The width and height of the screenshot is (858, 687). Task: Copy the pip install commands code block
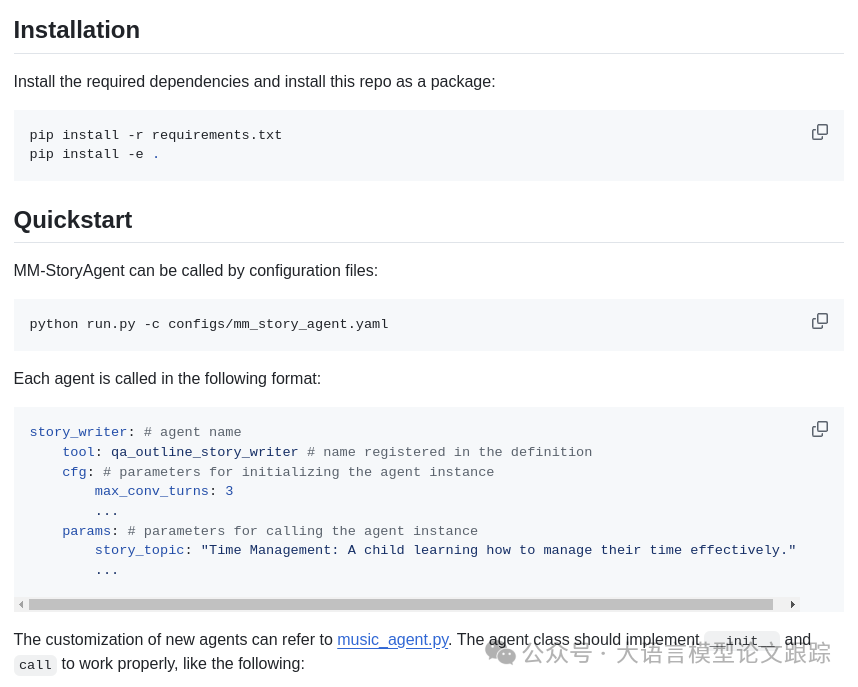820,132
